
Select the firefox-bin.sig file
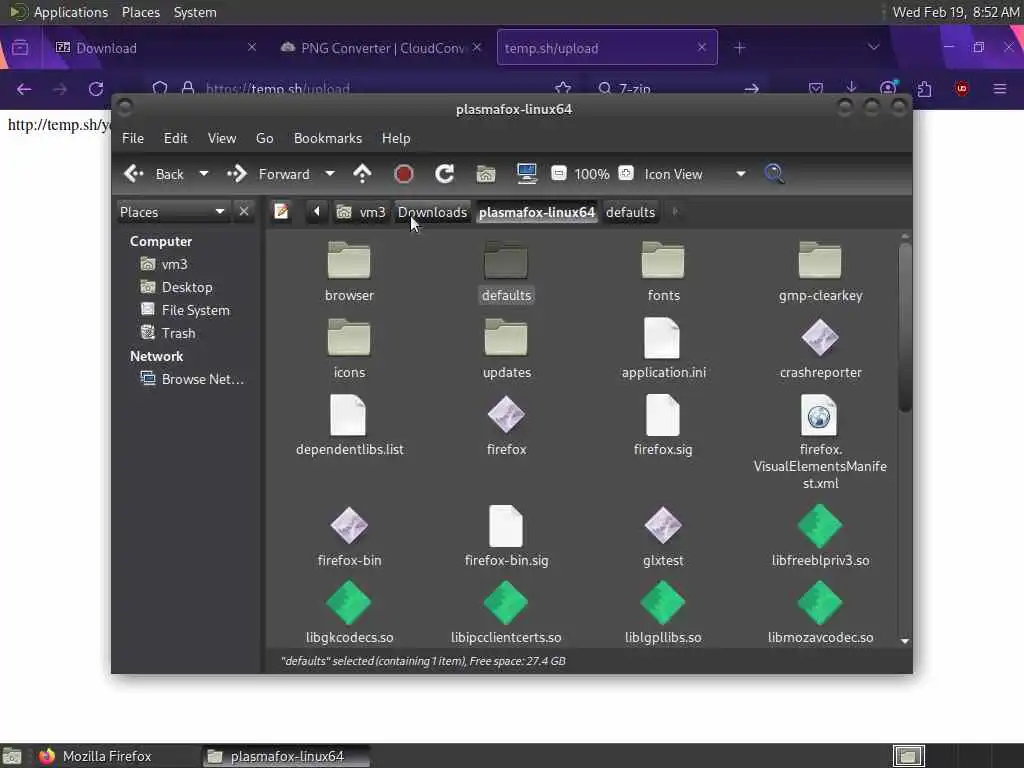point(506,536)
